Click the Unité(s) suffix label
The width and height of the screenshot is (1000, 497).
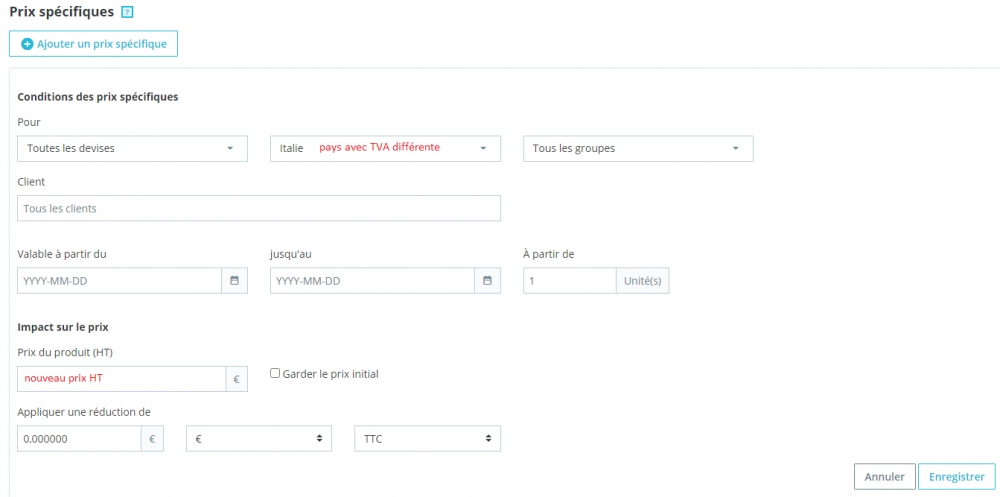coord(642,281)
